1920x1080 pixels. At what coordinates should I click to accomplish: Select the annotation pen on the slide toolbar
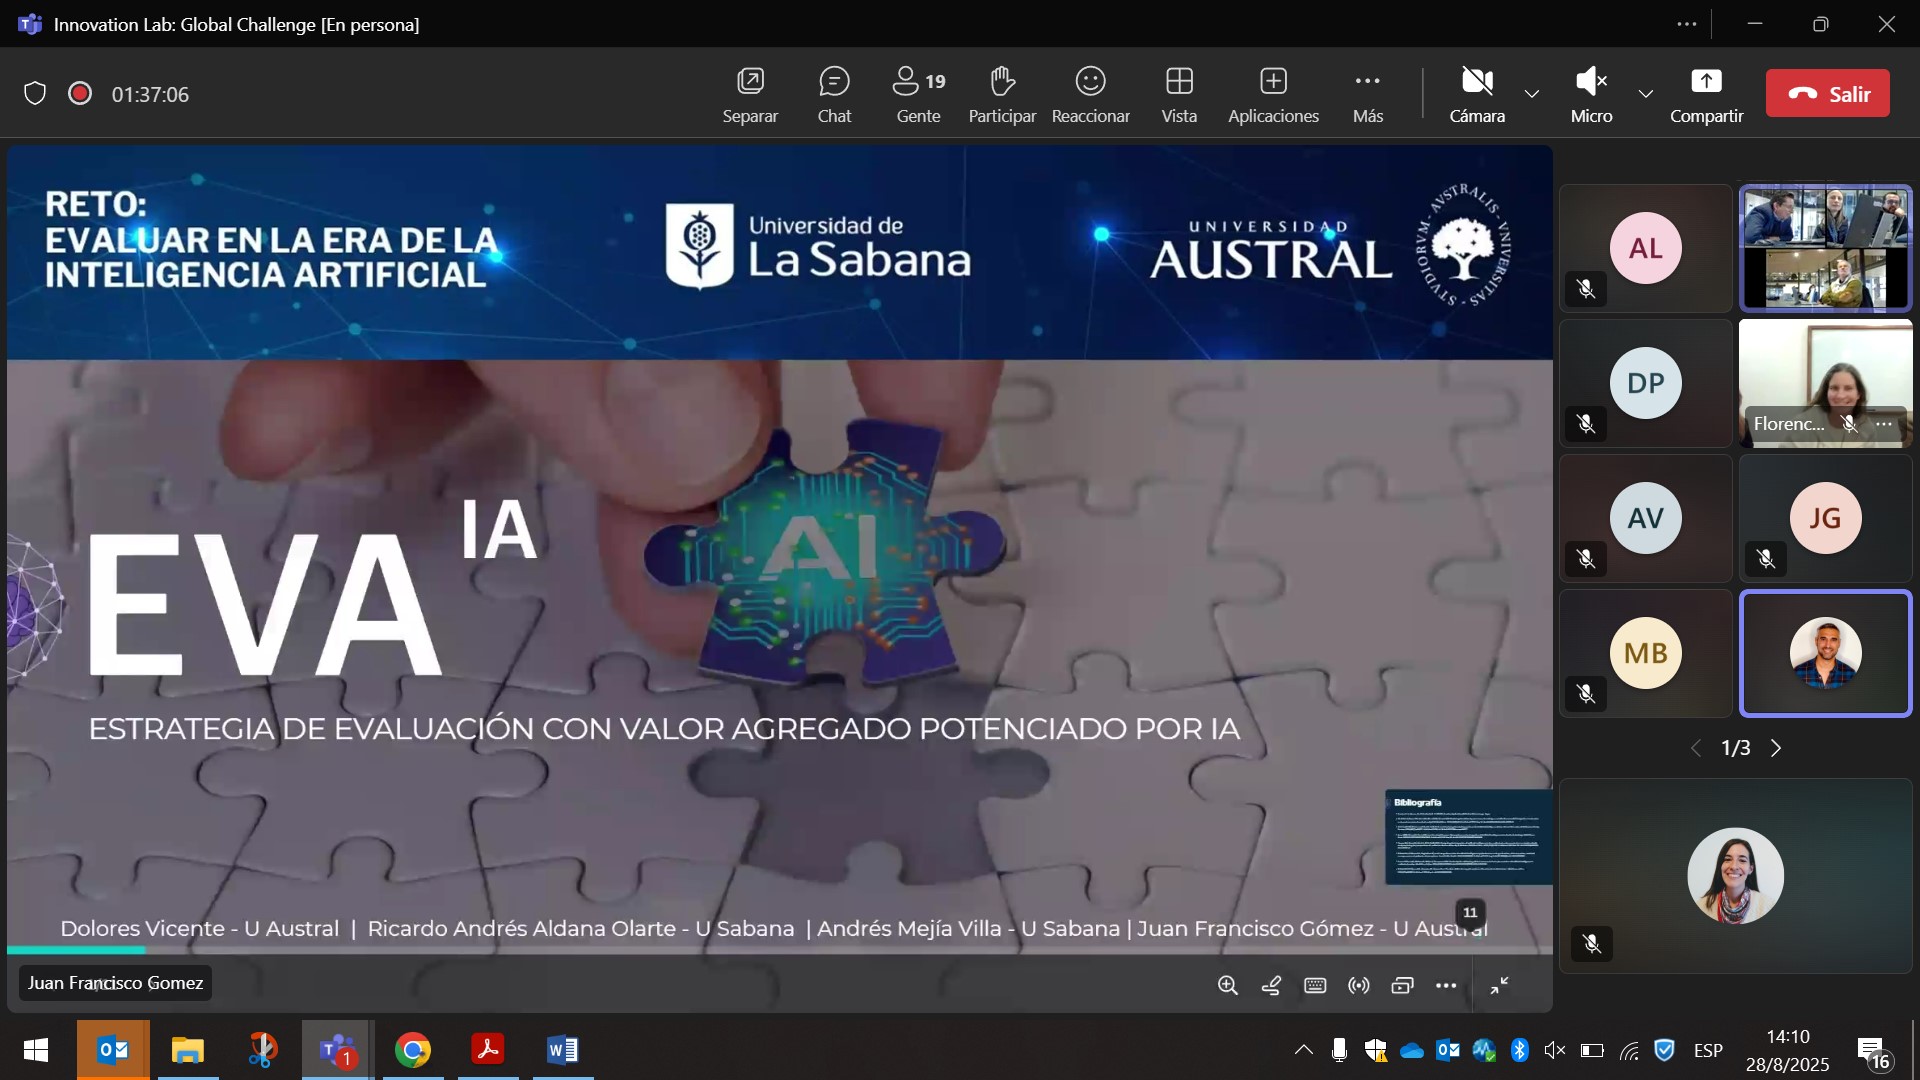click(x=1272, y=986)
